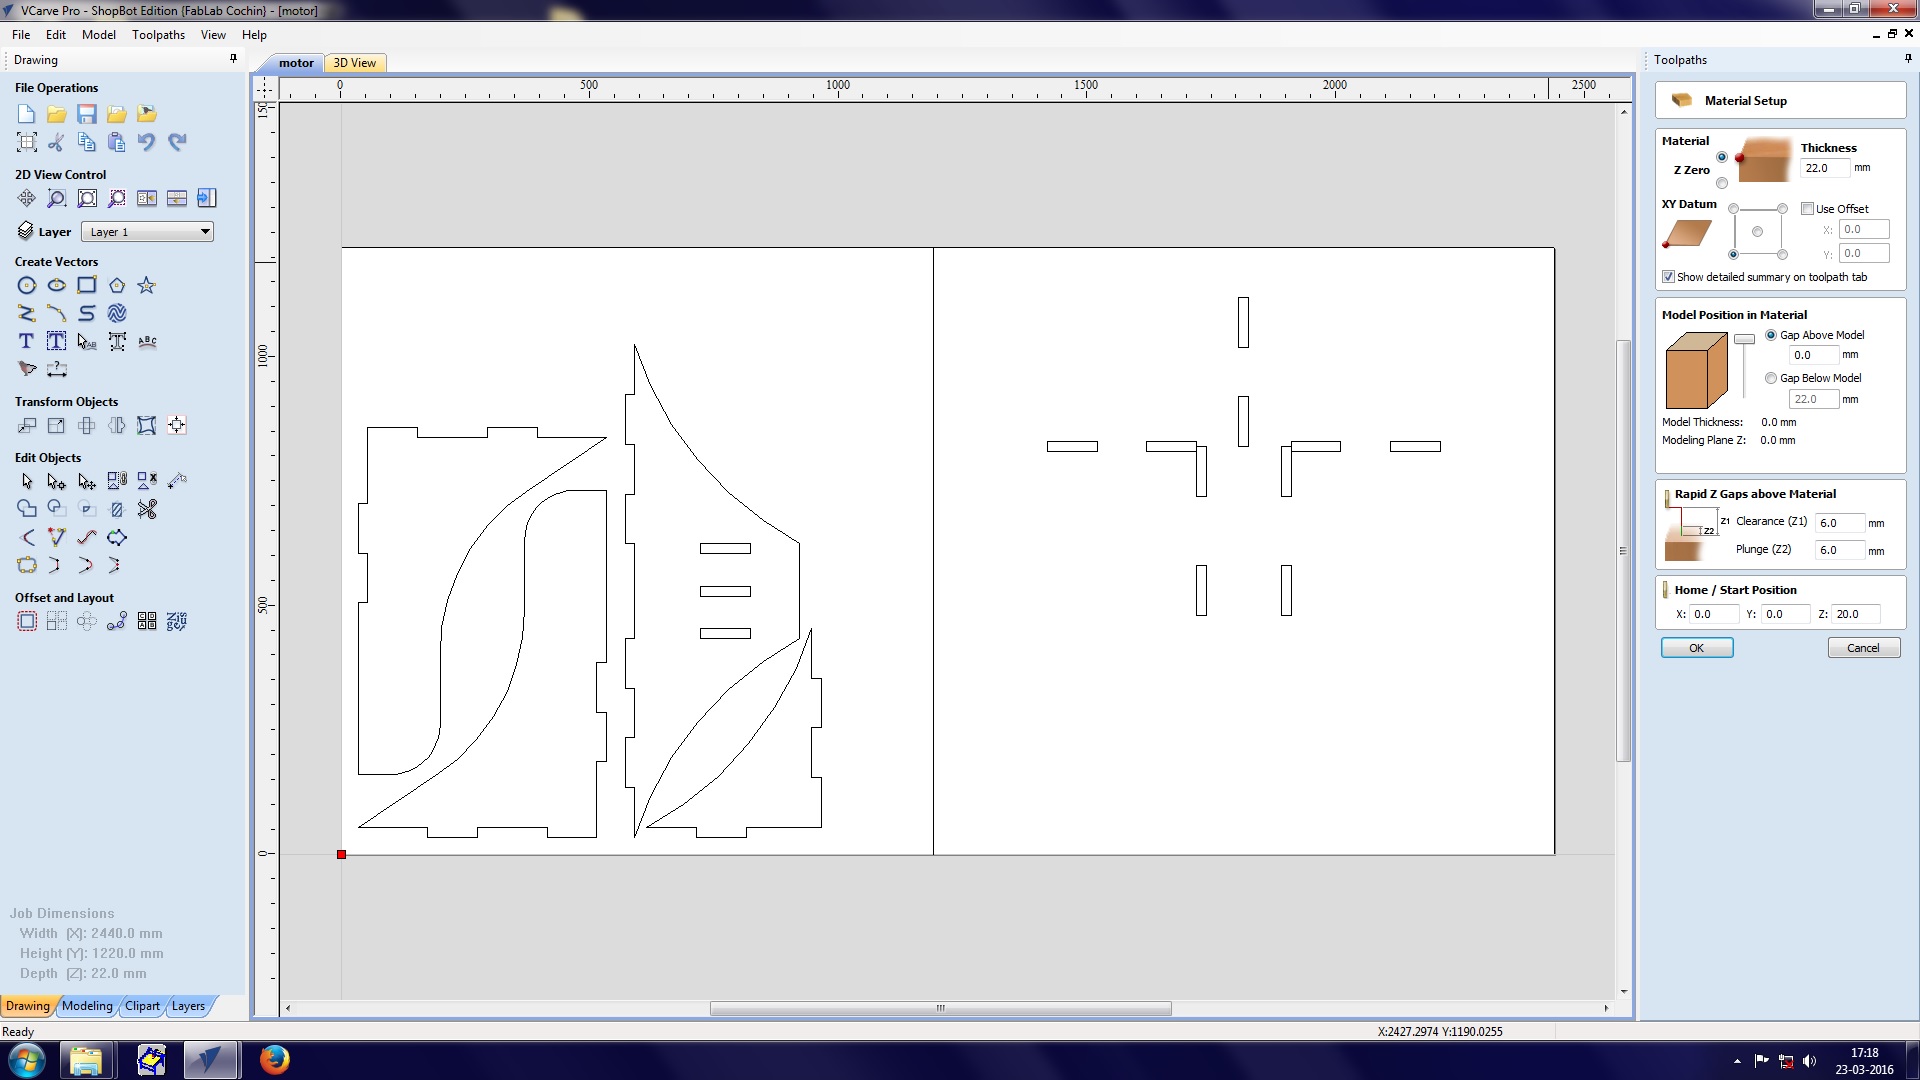Create a new file
This screenshot has width=1920, height=1080.
[27, 114]
